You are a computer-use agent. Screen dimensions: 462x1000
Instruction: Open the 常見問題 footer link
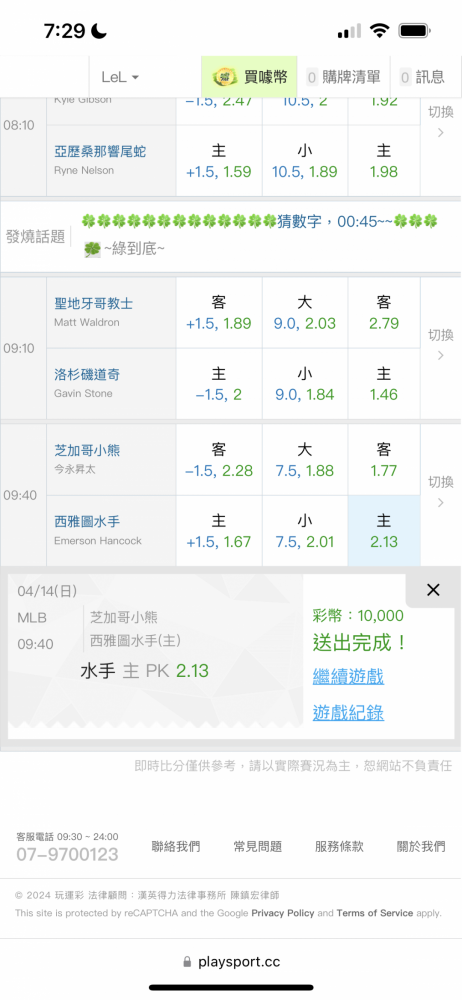257,846
